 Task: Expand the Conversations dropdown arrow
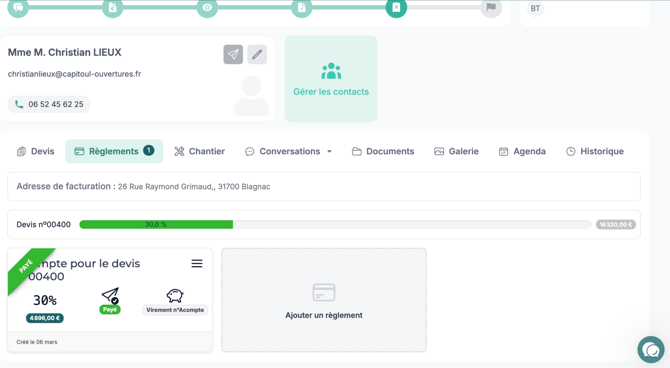[329, 151]
